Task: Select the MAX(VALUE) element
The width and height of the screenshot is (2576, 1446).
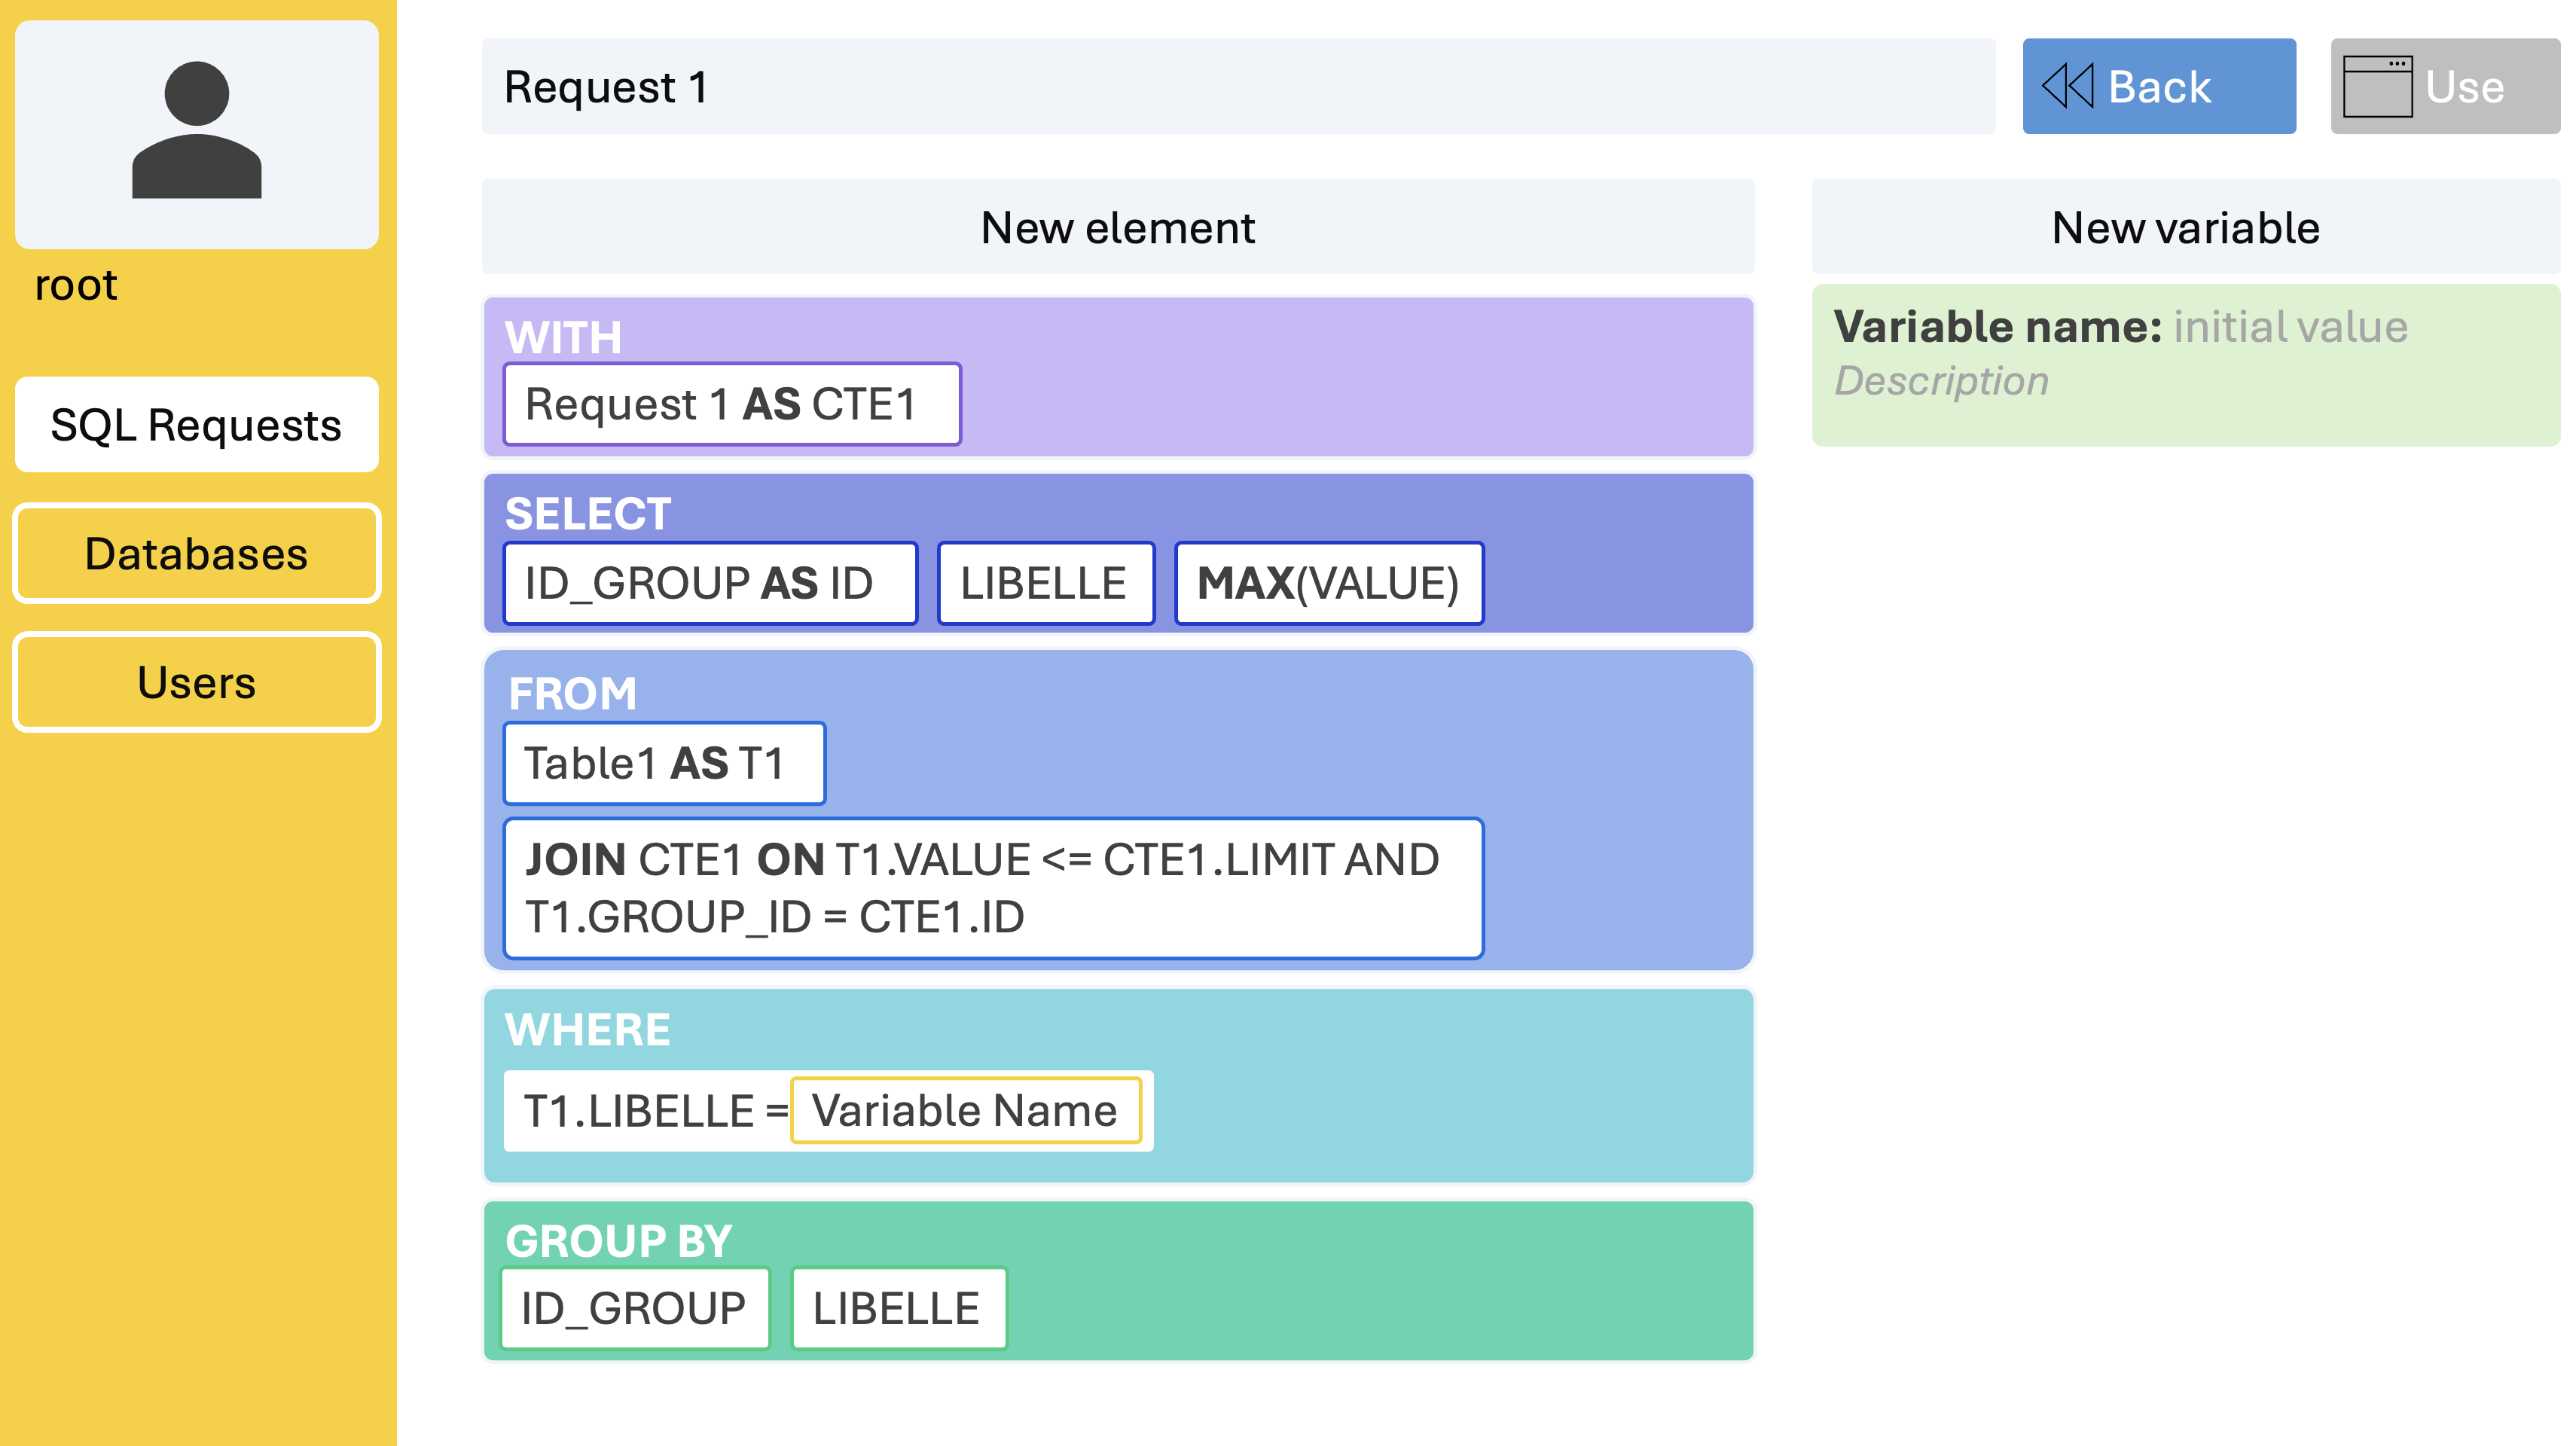Action: point(1329,584)
